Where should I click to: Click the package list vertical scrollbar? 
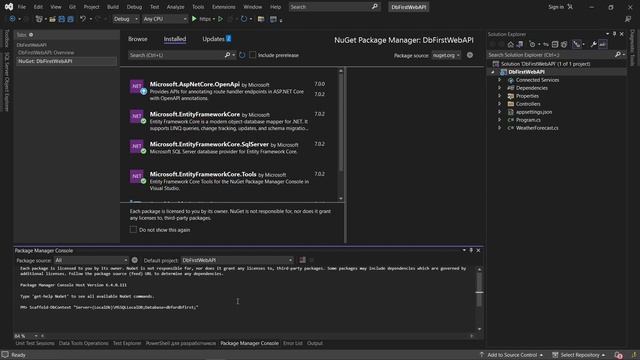pos(341,135)
